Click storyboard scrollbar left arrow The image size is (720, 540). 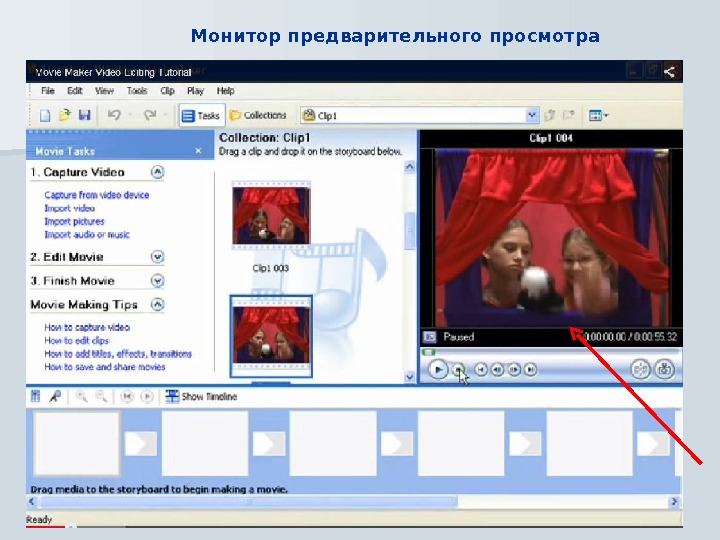32,501
